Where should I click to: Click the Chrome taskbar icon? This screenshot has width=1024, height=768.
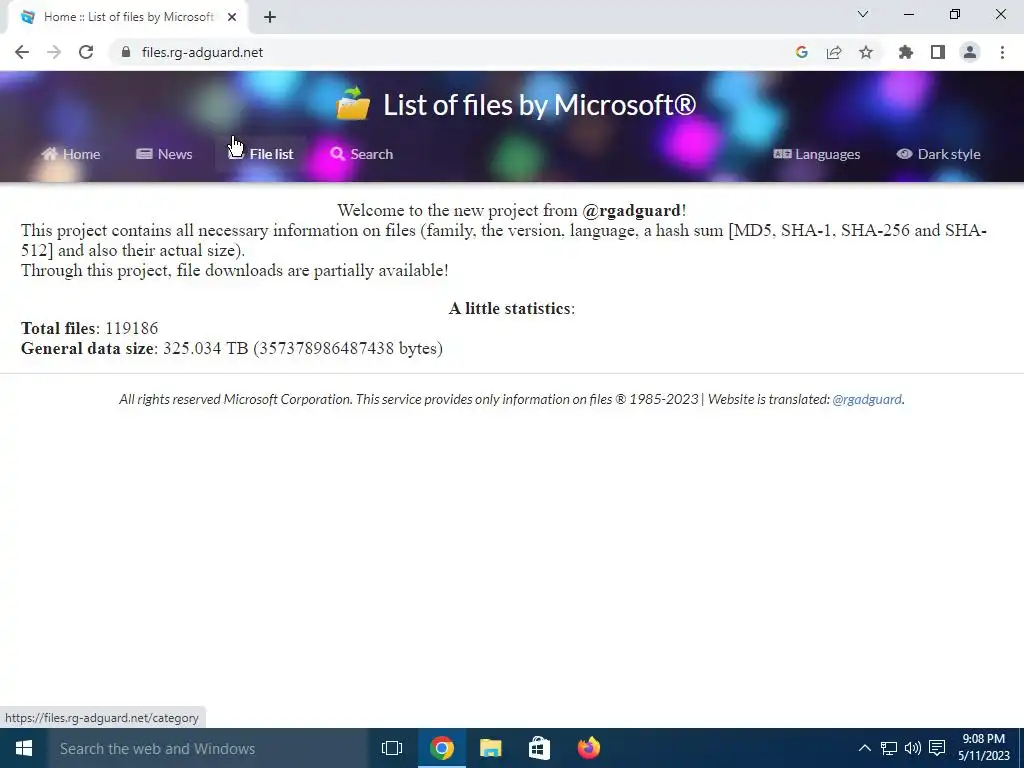(441, 748)
